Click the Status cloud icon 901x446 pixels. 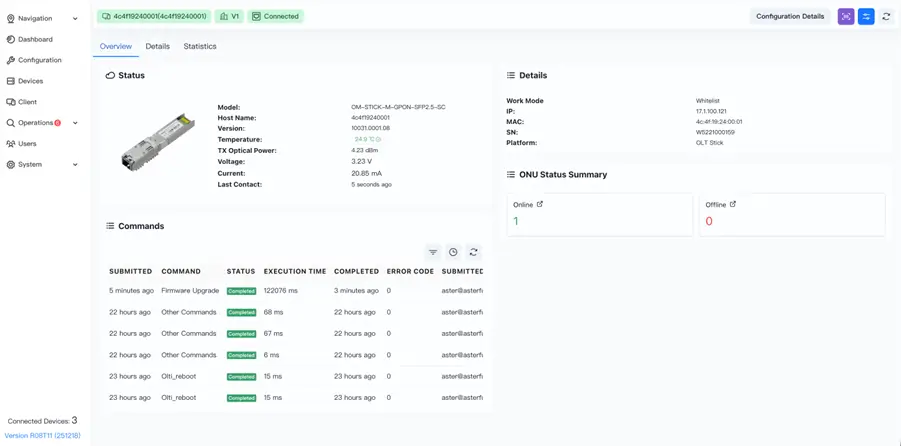pos(110,75)
